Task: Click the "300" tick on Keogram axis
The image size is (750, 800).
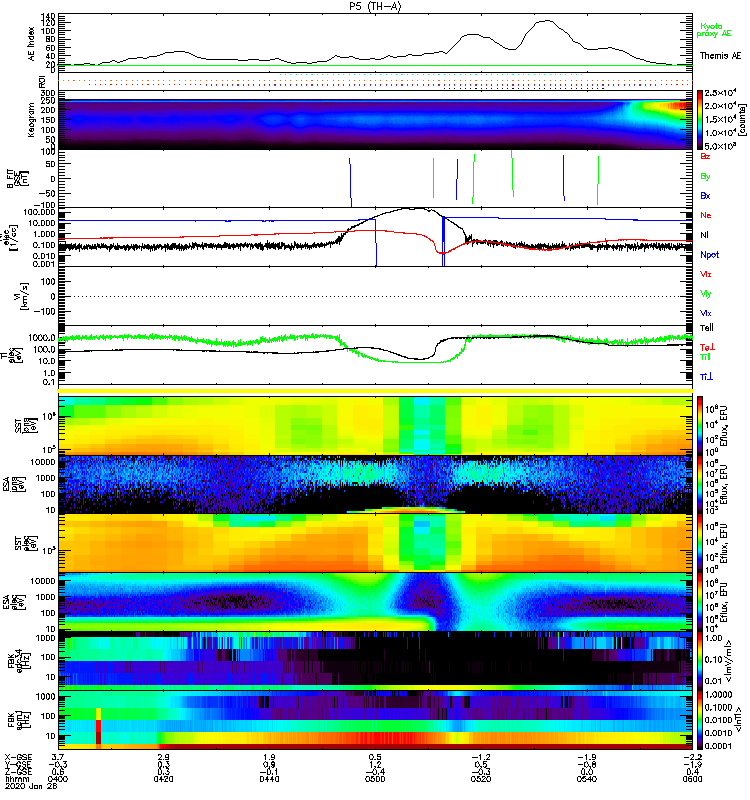Action: click(48, 93)
